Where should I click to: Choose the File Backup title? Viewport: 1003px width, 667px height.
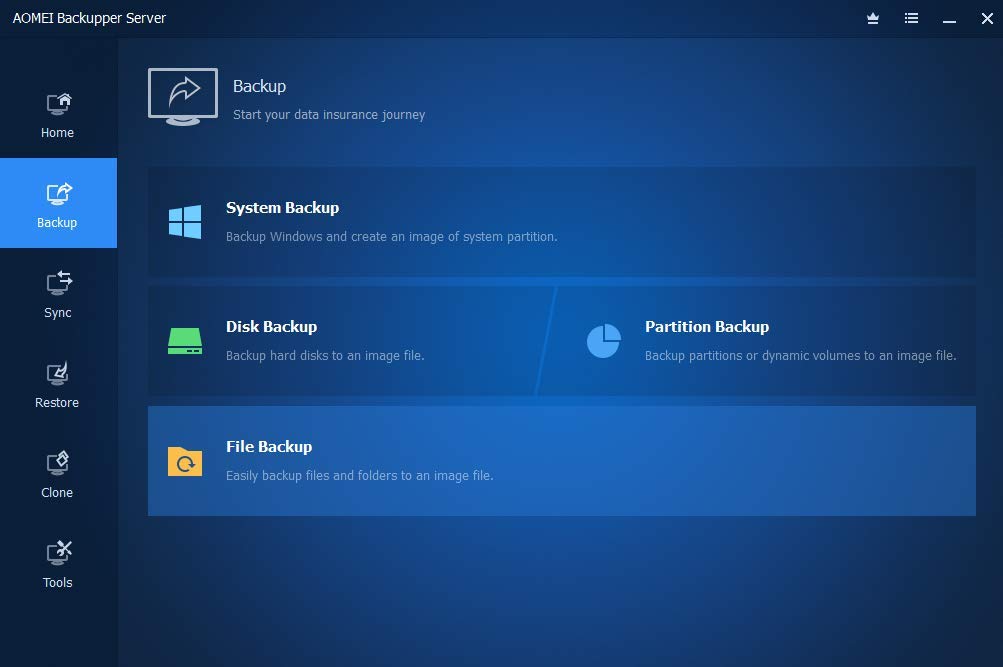tap(269, 447)
